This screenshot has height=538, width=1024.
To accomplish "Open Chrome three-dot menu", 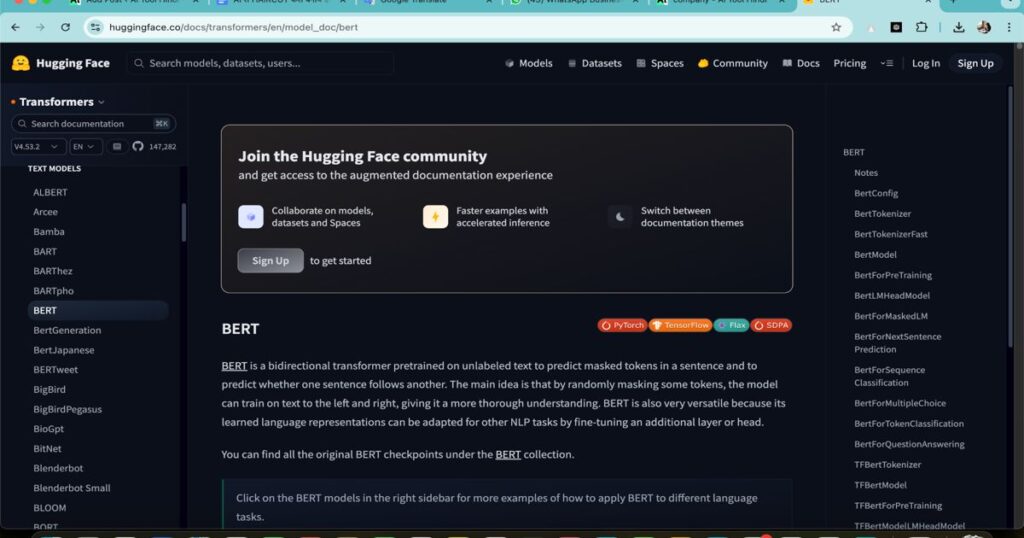I will tap(1009, 27).
